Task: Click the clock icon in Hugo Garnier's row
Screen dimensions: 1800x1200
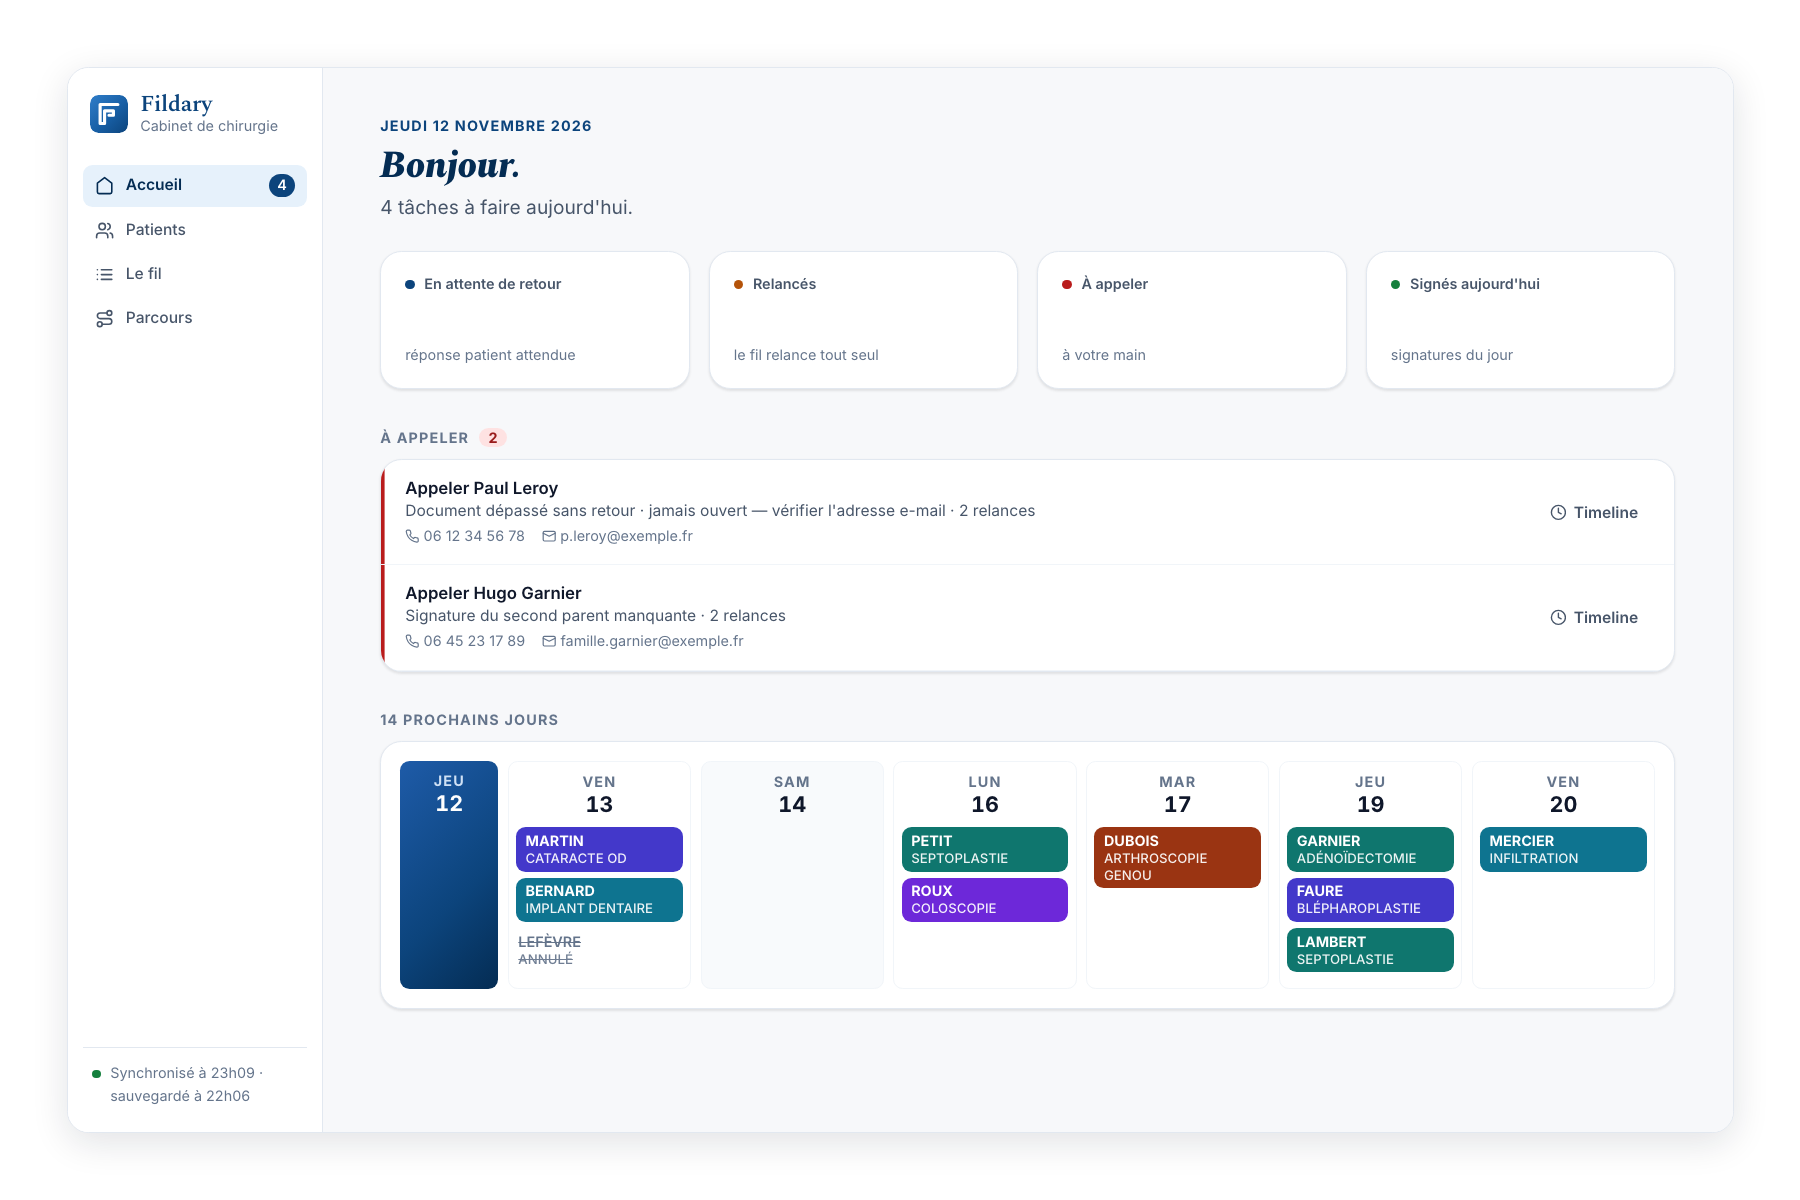Action: tap(1558, 617)
